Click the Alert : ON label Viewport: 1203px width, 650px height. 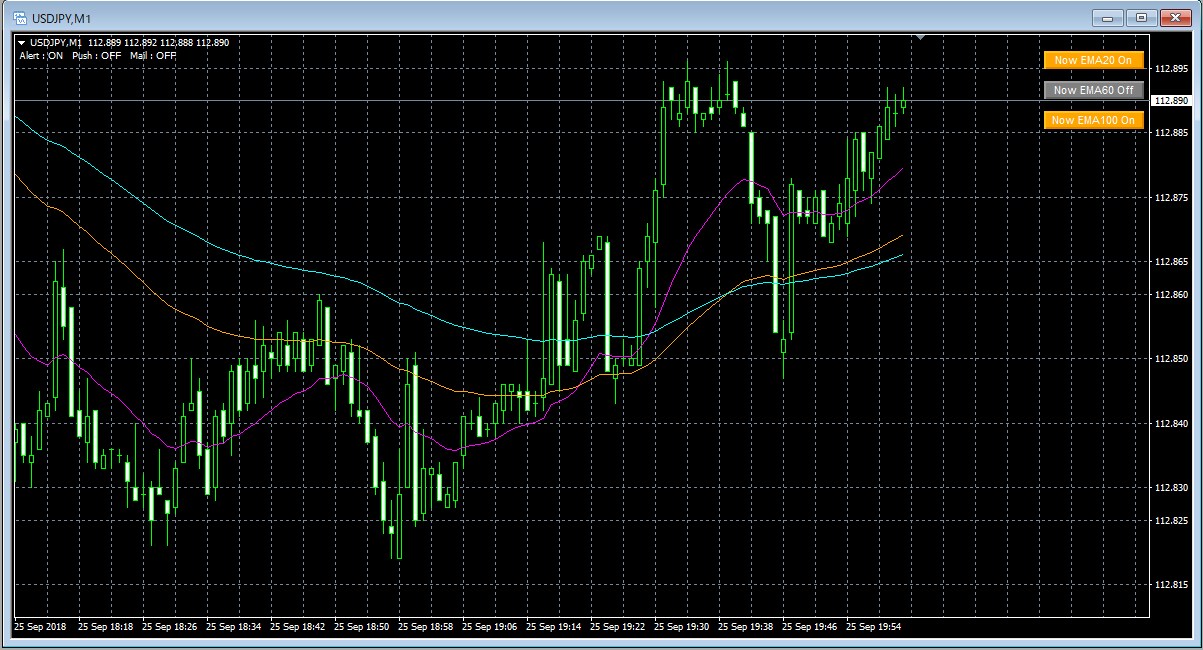[x=41, y=56]
